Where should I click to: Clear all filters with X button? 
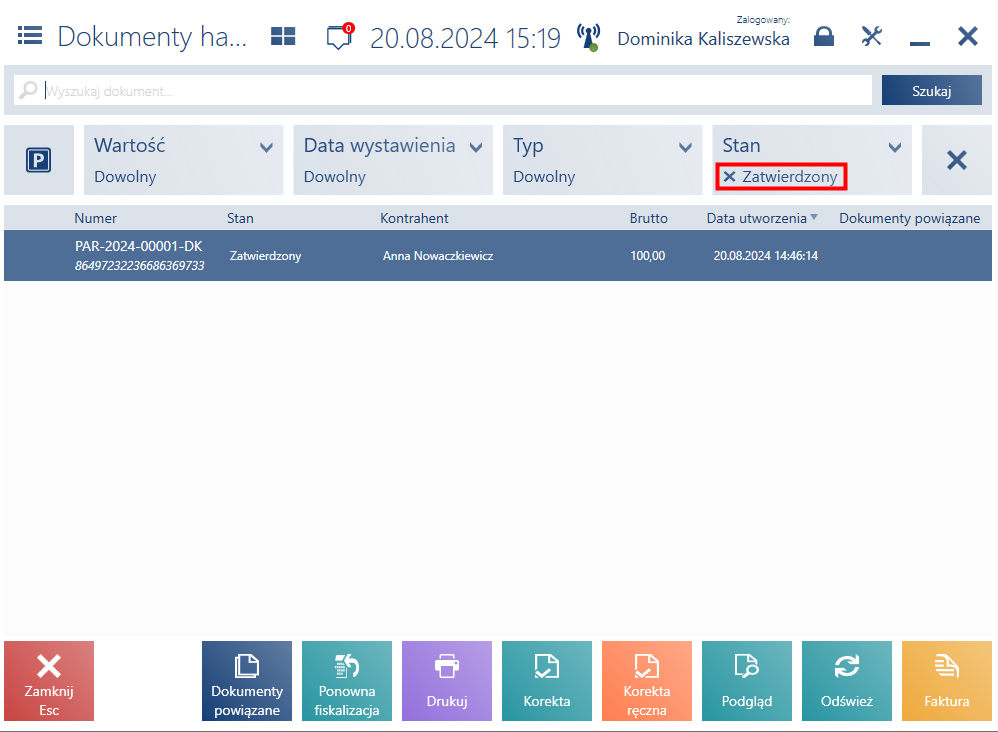[x=957, y=160]
